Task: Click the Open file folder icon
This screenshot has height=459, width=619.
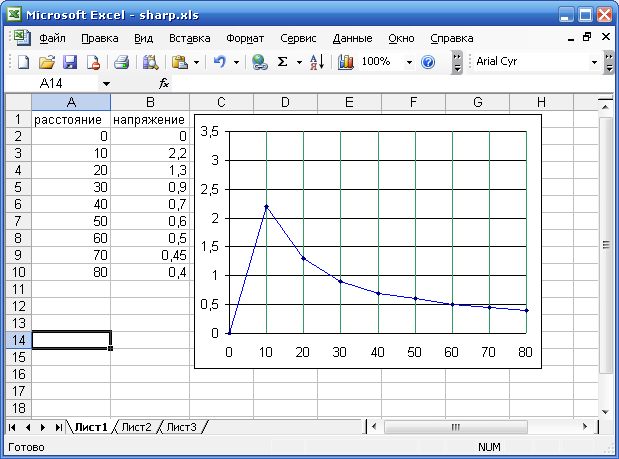Action: click(x=46, y=62)
